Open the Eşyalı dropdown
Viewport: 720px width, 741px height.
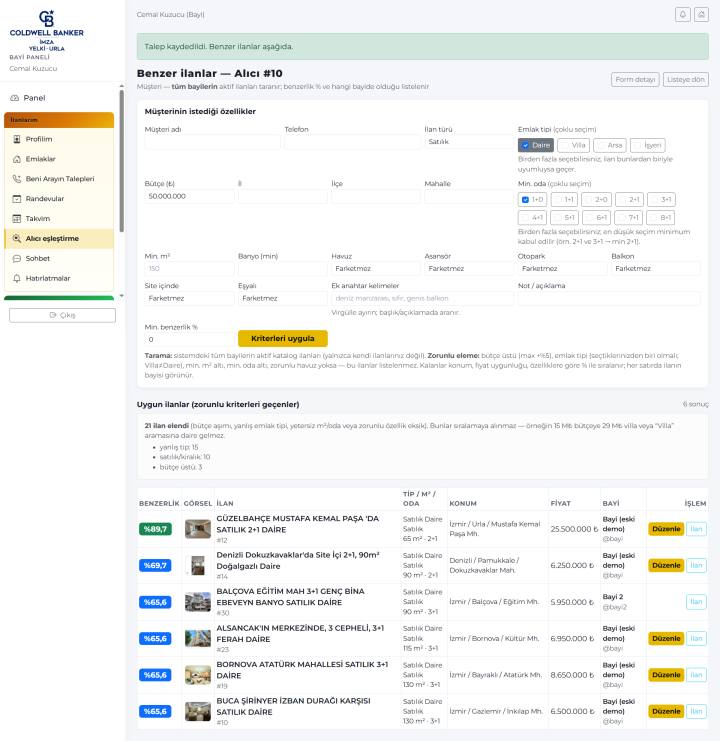pyautogui.click(x=283, y=298)
